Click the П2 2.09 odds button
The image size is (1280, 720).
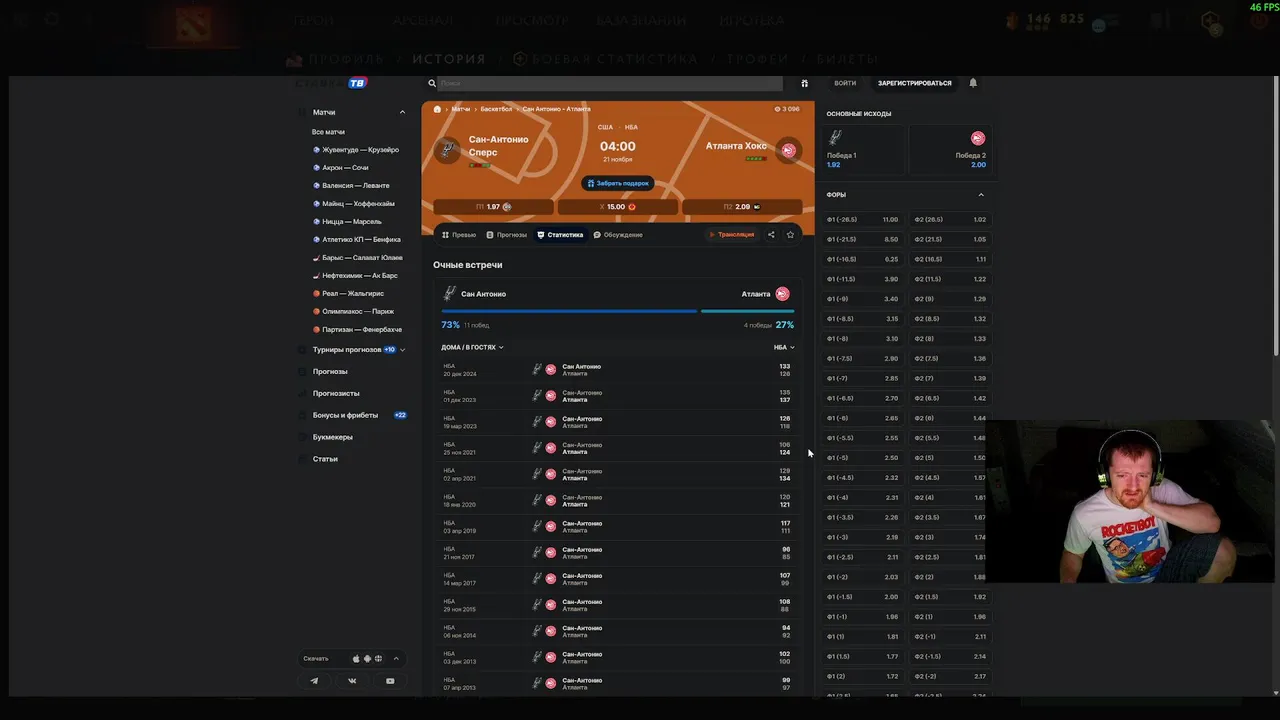point(742,207)
